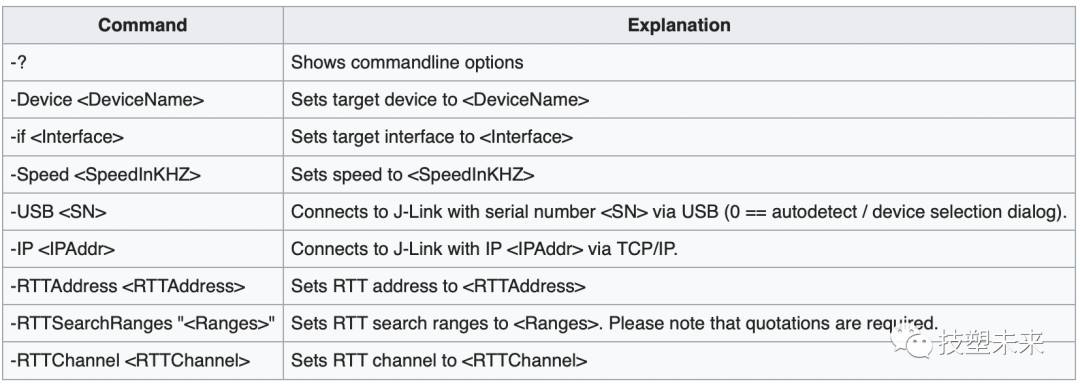
Task: Click 'Shows commandline options' explanation text
Action: (x=407, y=63)
